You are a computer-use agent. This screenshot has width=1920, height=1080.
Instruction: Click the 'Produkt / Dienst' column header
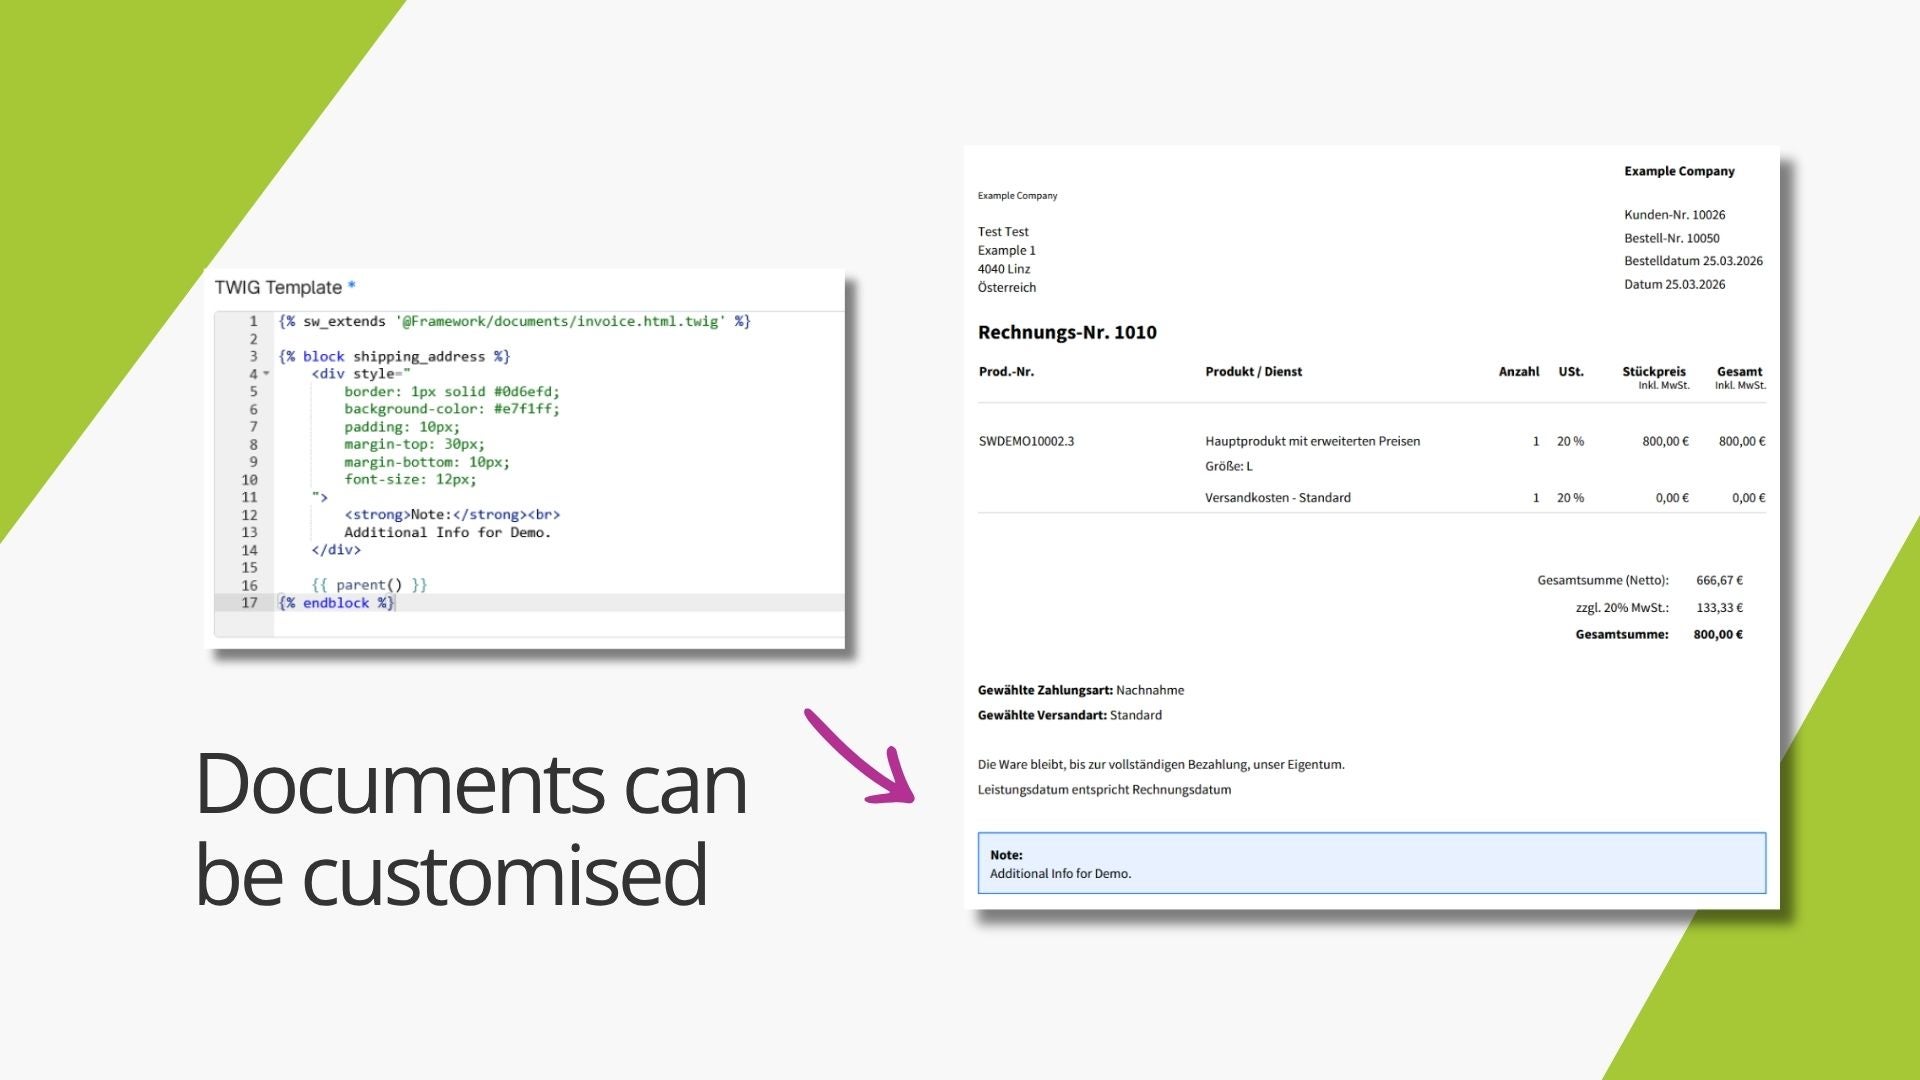[1254, 372]
